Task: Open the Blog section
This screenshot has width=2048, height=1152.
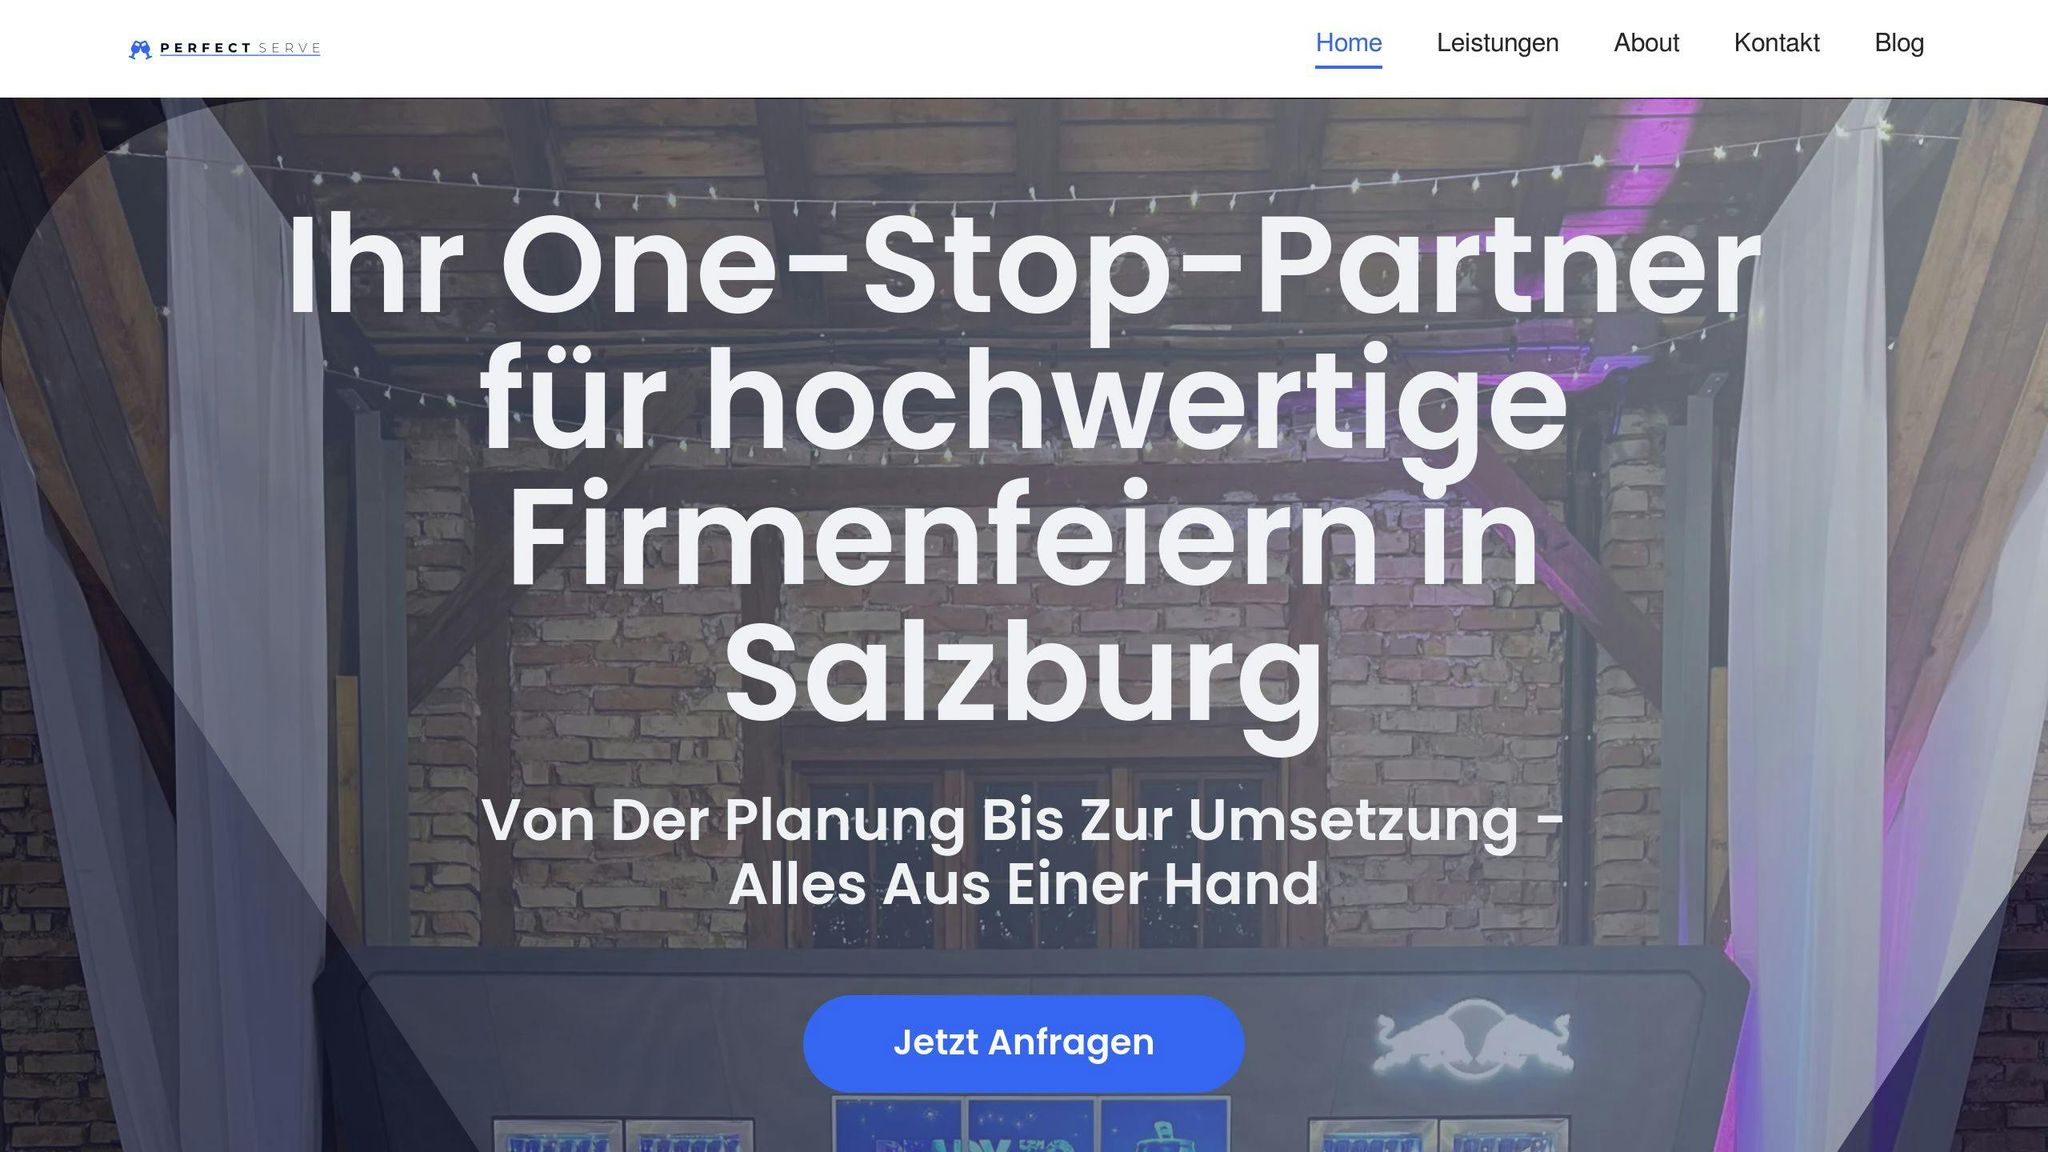Action: pos(1899,43)
